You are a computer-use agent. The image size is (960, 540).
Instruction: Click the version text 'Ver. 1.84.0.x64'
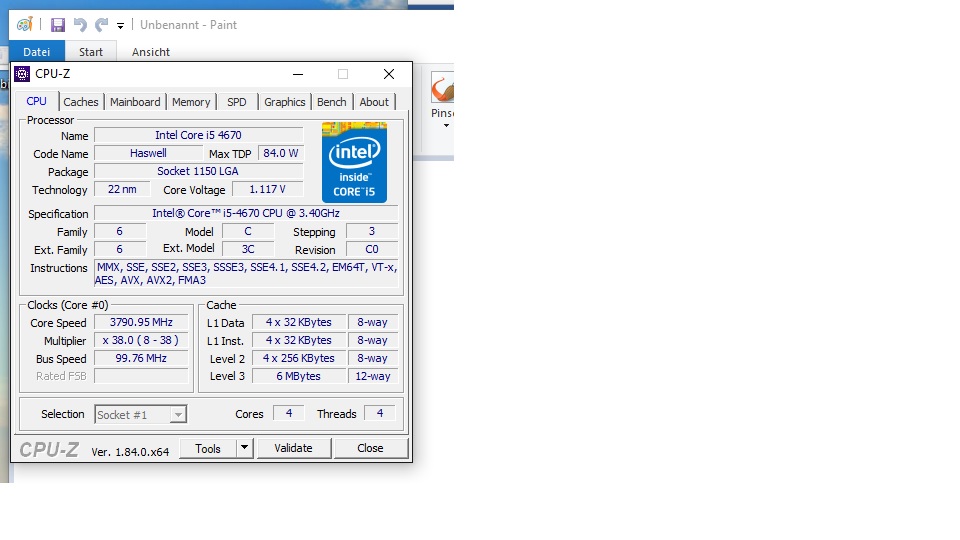[x=130, y=452]
